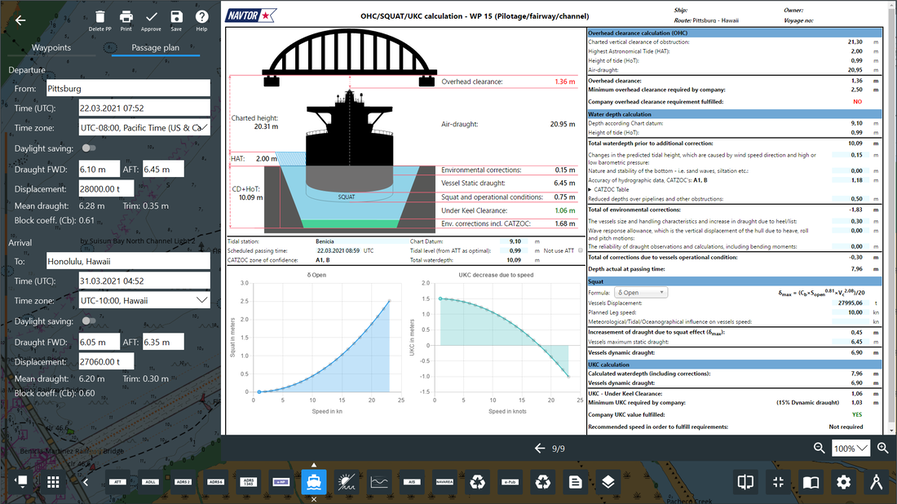Click the departure From field showing Pittsburg
The image size is (897, 504).
(x=128, y=89)
